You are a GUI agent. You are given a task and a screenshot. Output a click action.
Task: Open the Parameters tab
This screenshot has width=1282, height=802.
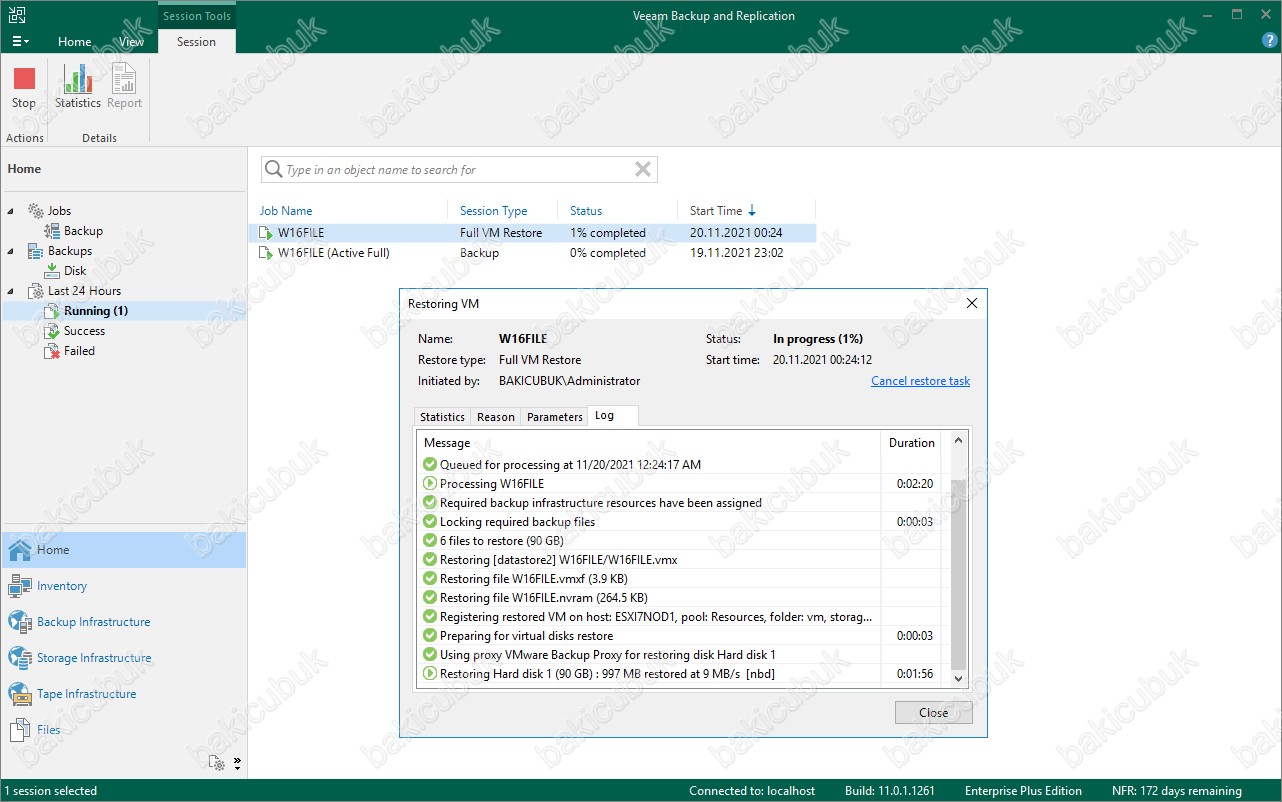(x=554, y=417)
